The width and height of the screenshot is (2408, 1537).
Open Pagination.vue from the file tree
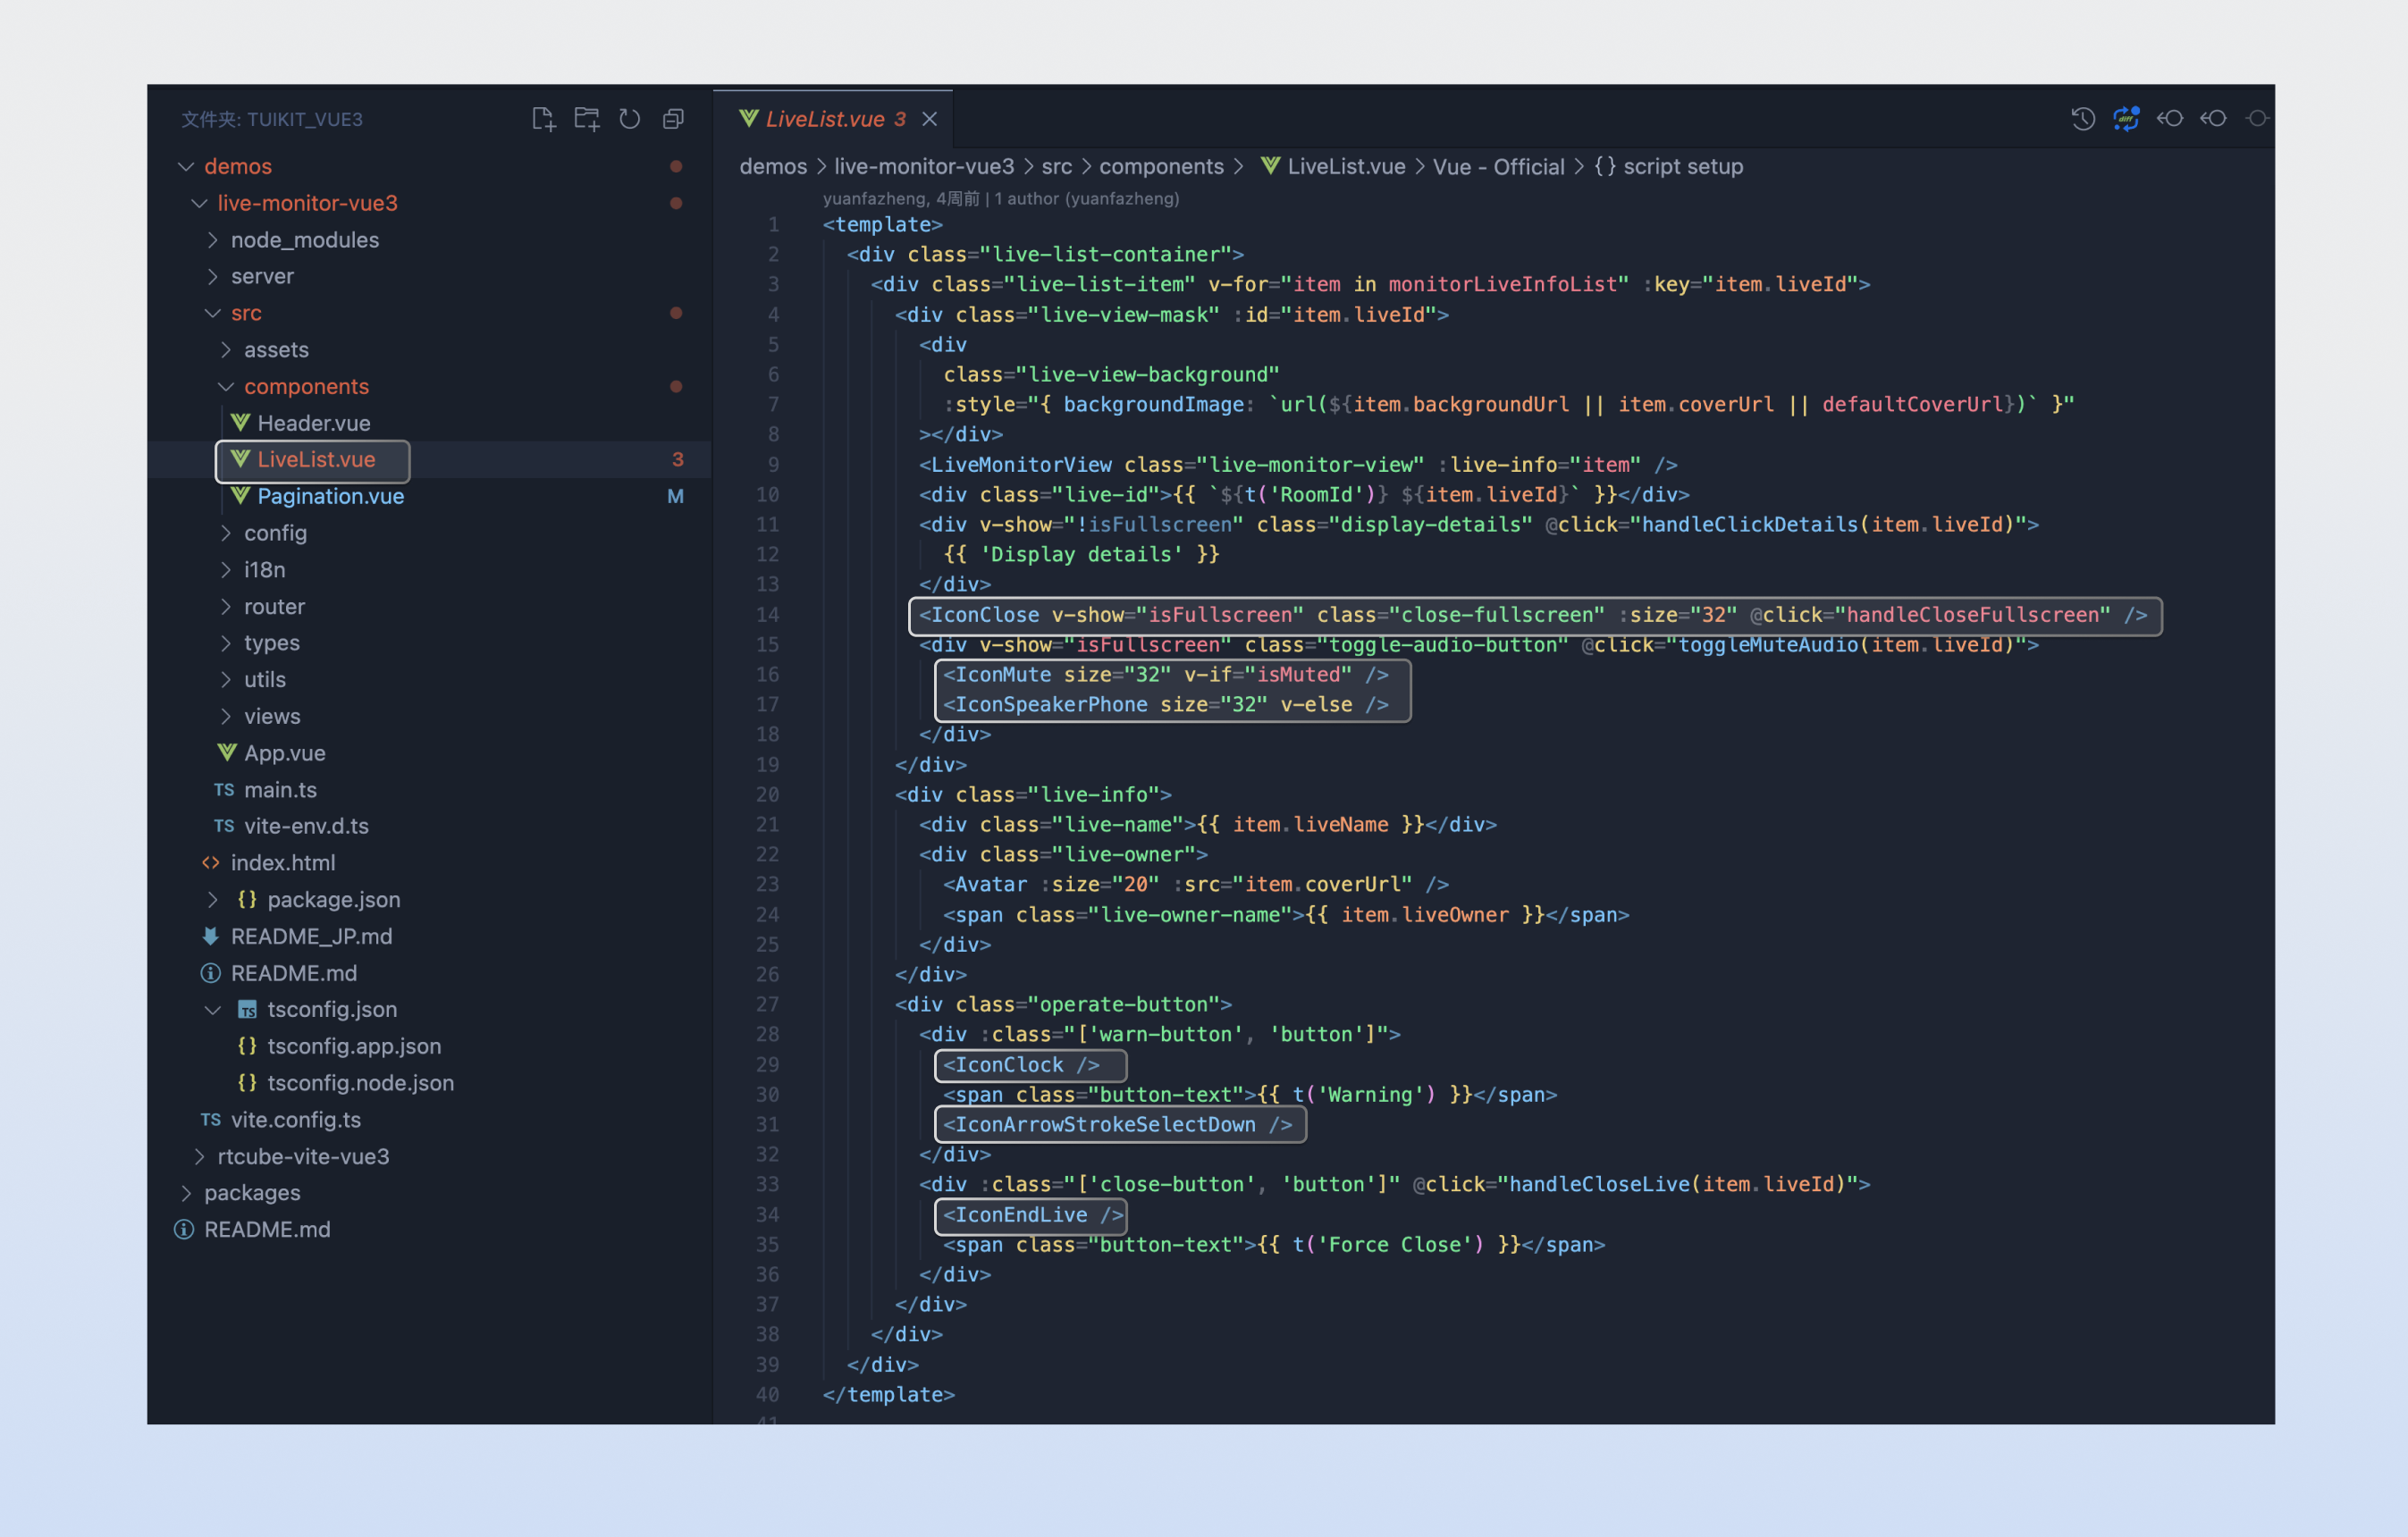(x=330, y=496)
